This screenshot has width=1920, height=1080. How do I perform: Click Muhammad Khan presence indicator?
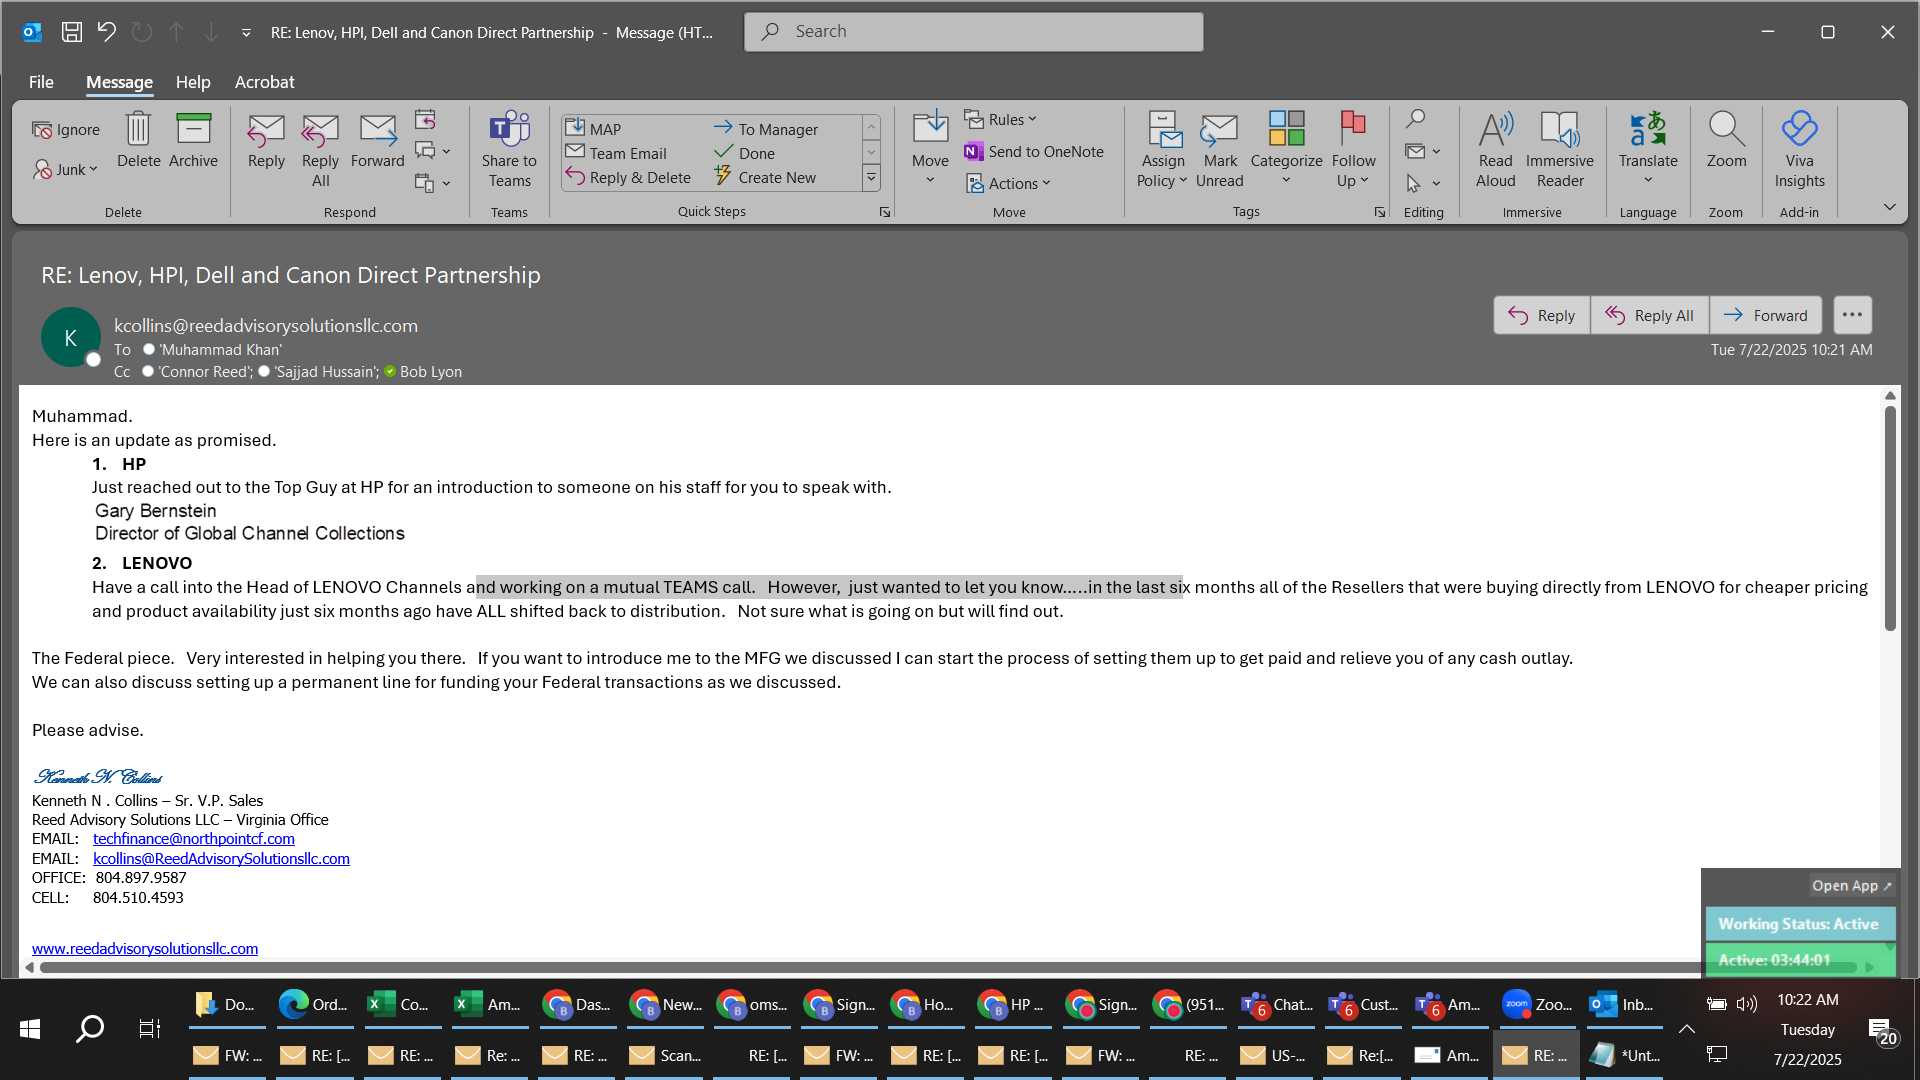click(149, 349)
